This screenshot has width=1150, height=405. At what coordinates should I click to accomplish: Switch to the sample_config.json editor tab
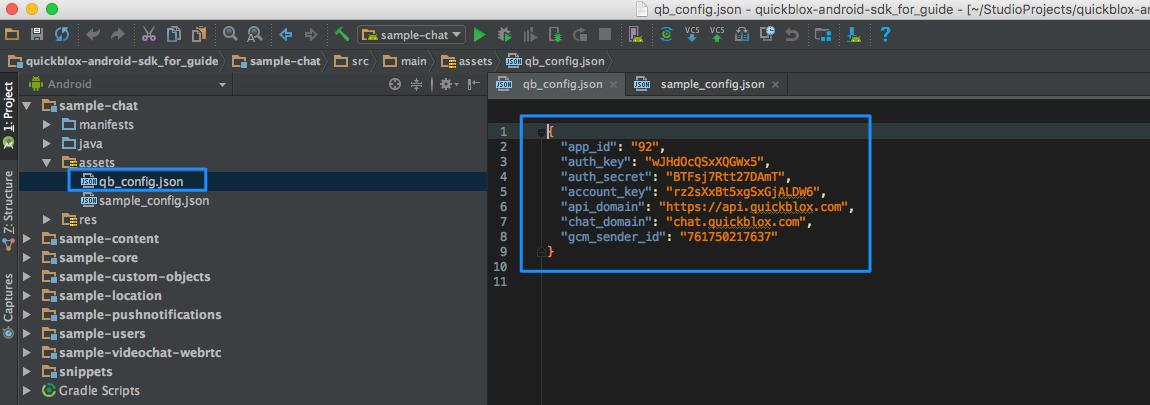(706, 84)
